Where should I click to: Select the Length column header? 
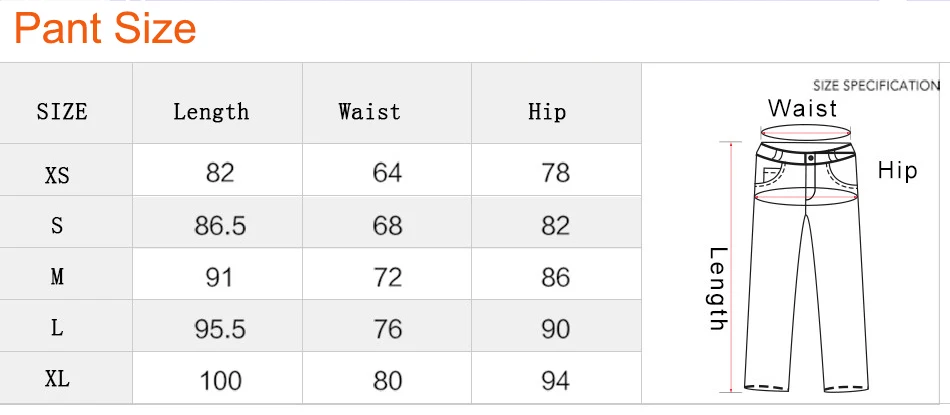(211, 112)
